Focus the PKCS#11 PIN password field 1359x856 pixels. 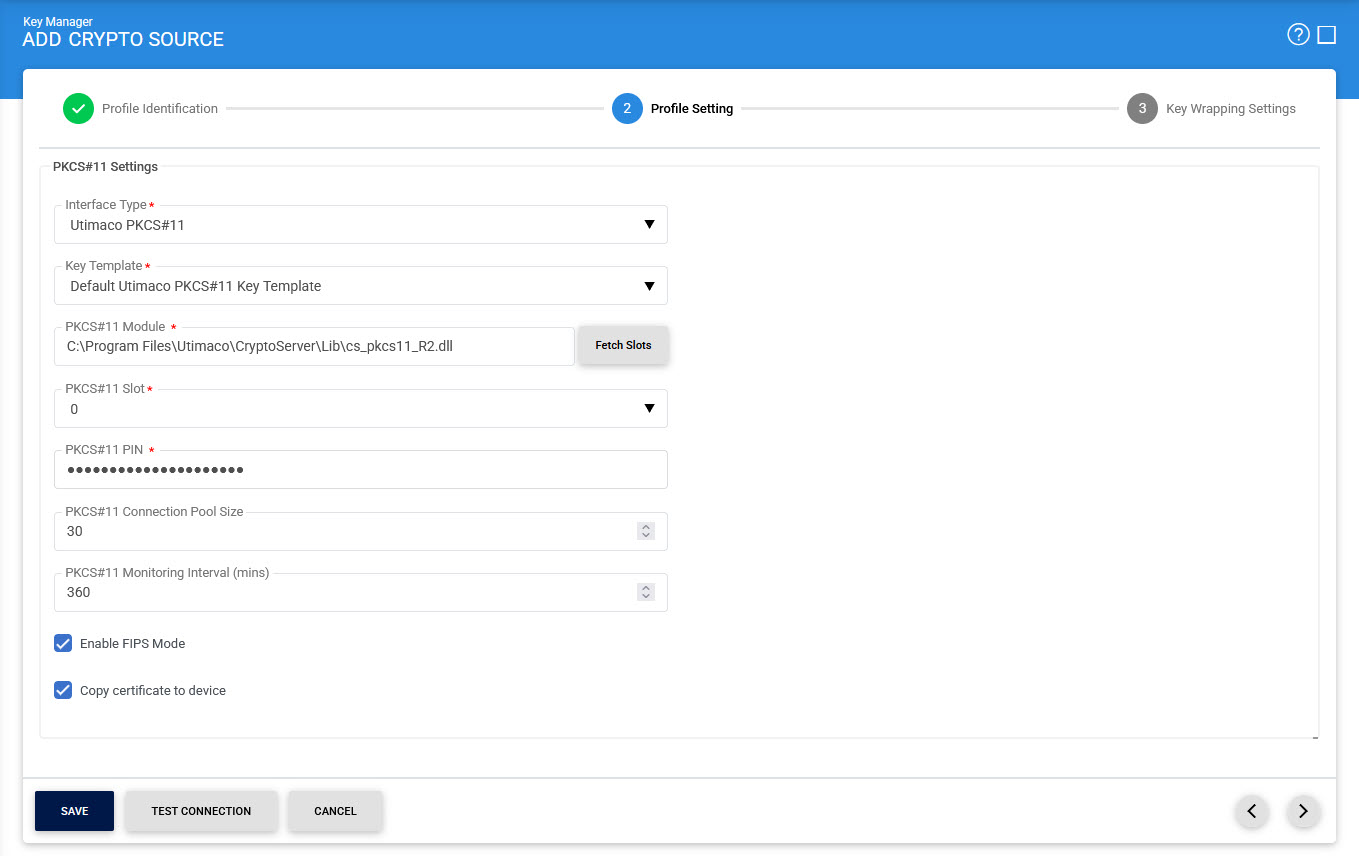360,470
